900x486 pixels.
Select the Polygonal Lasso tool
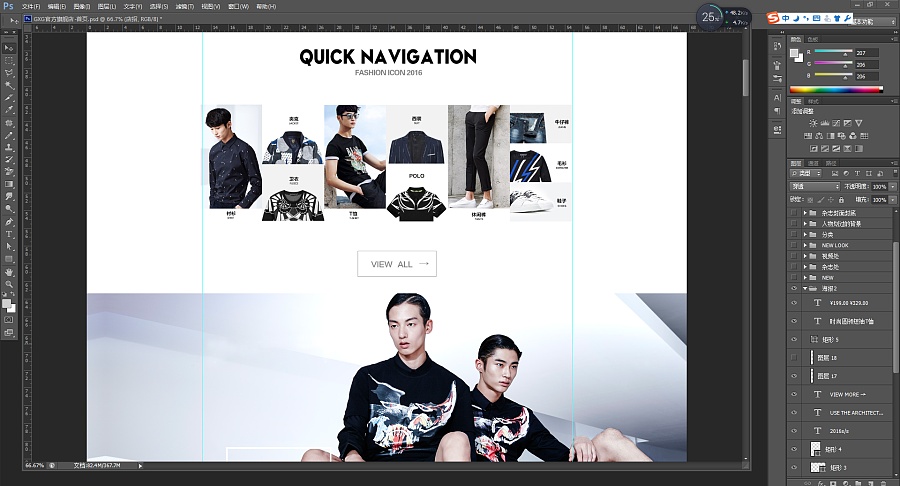(x=9, y=73)
